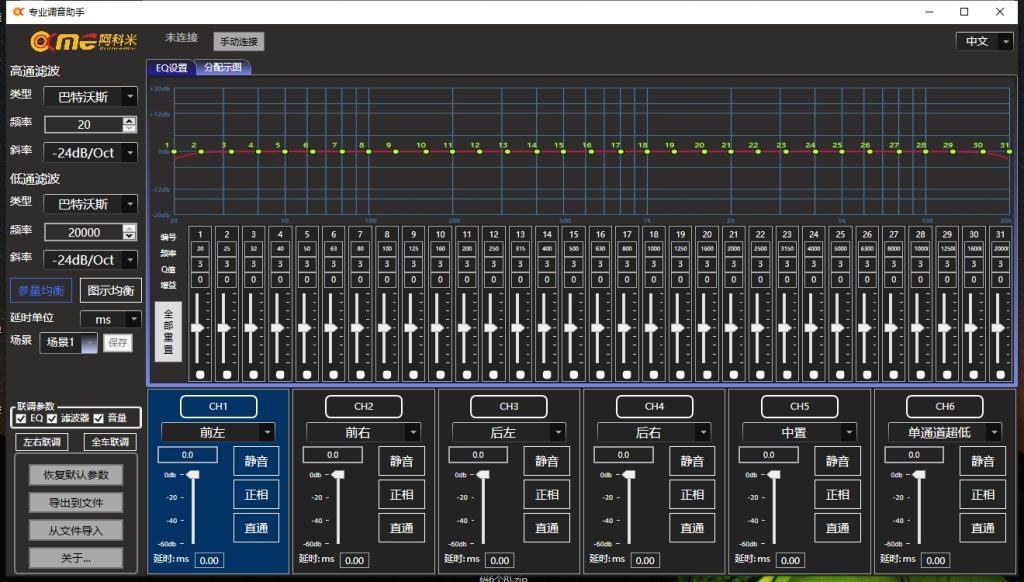
Task: Toggle CH5 正相 phase button
Action: click(x=837, y=494)
